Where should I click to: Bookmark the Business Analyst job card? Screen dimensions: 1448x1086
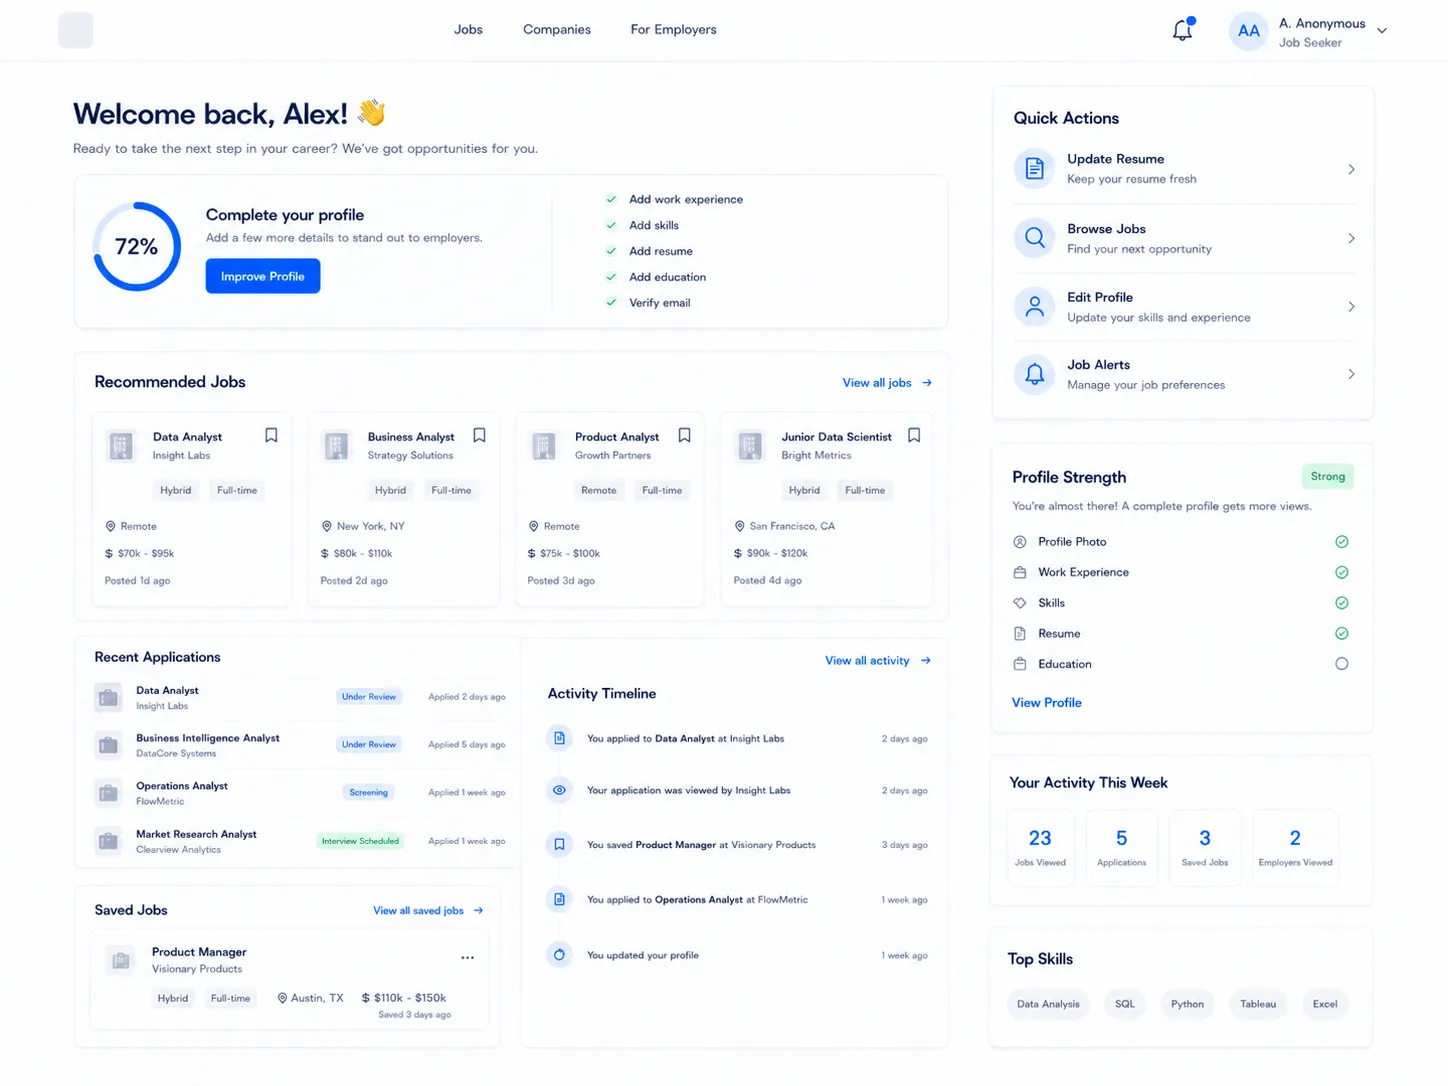tap(480, 435)
